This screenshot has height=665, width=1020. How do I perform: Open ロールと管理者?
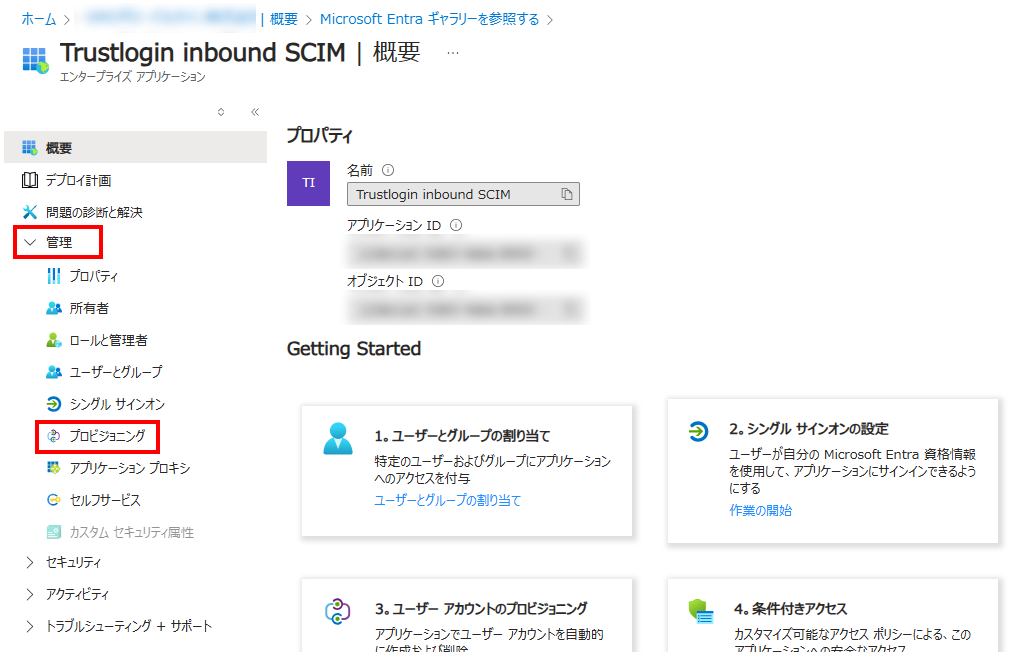click(x=109, y=340)
